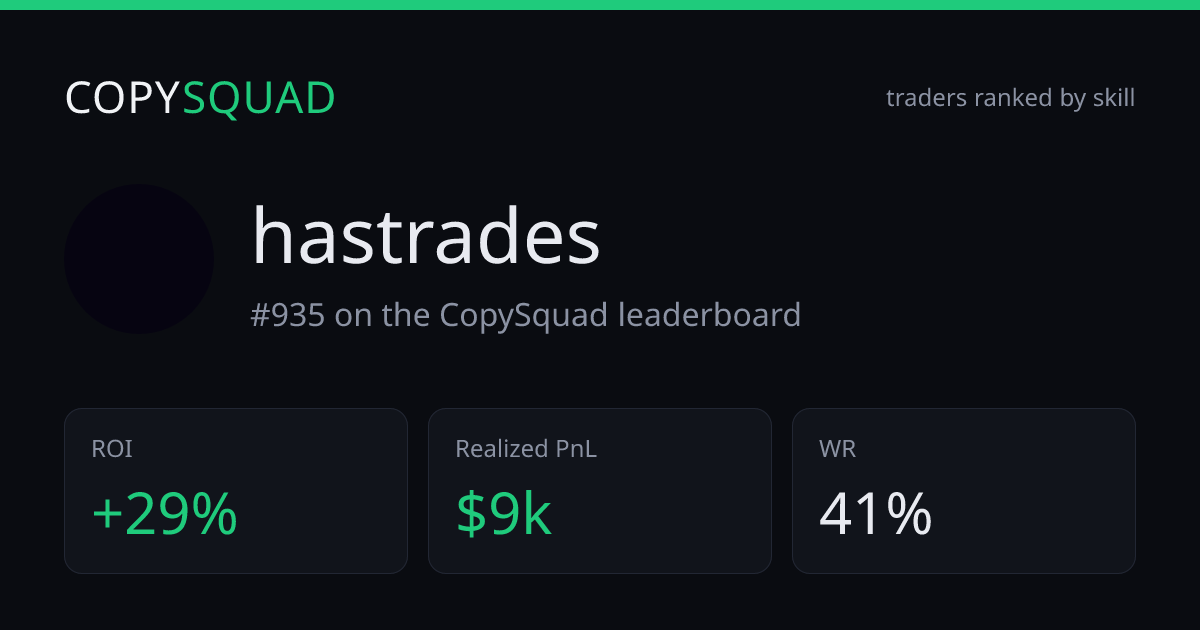The image size is (1200, 630).
Task: Click the word 'skill' in the tagline
Action: (x=1113, y=98)
